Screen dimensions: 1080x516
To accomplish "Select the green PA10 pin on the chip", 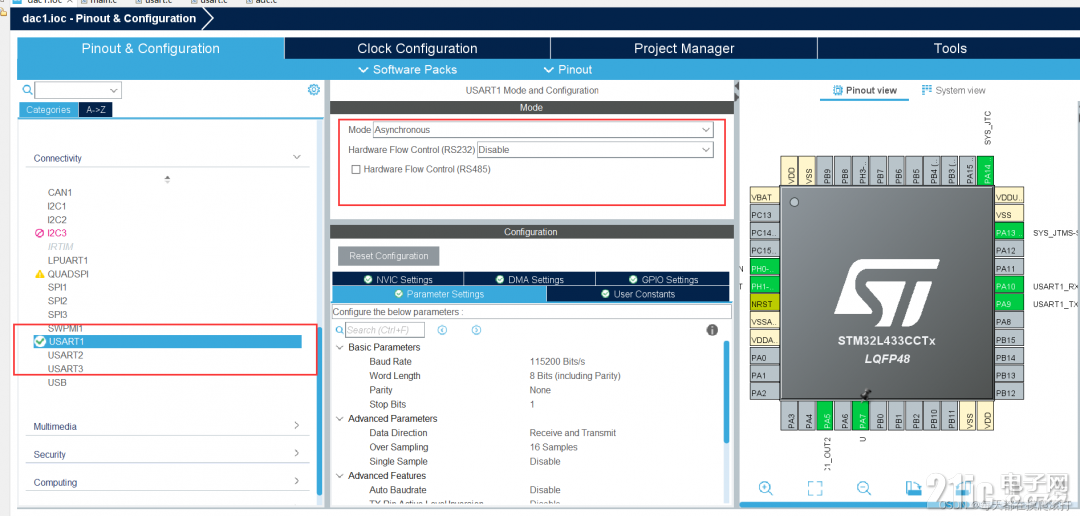I will pyautogui.click(x=1009, y=286).
